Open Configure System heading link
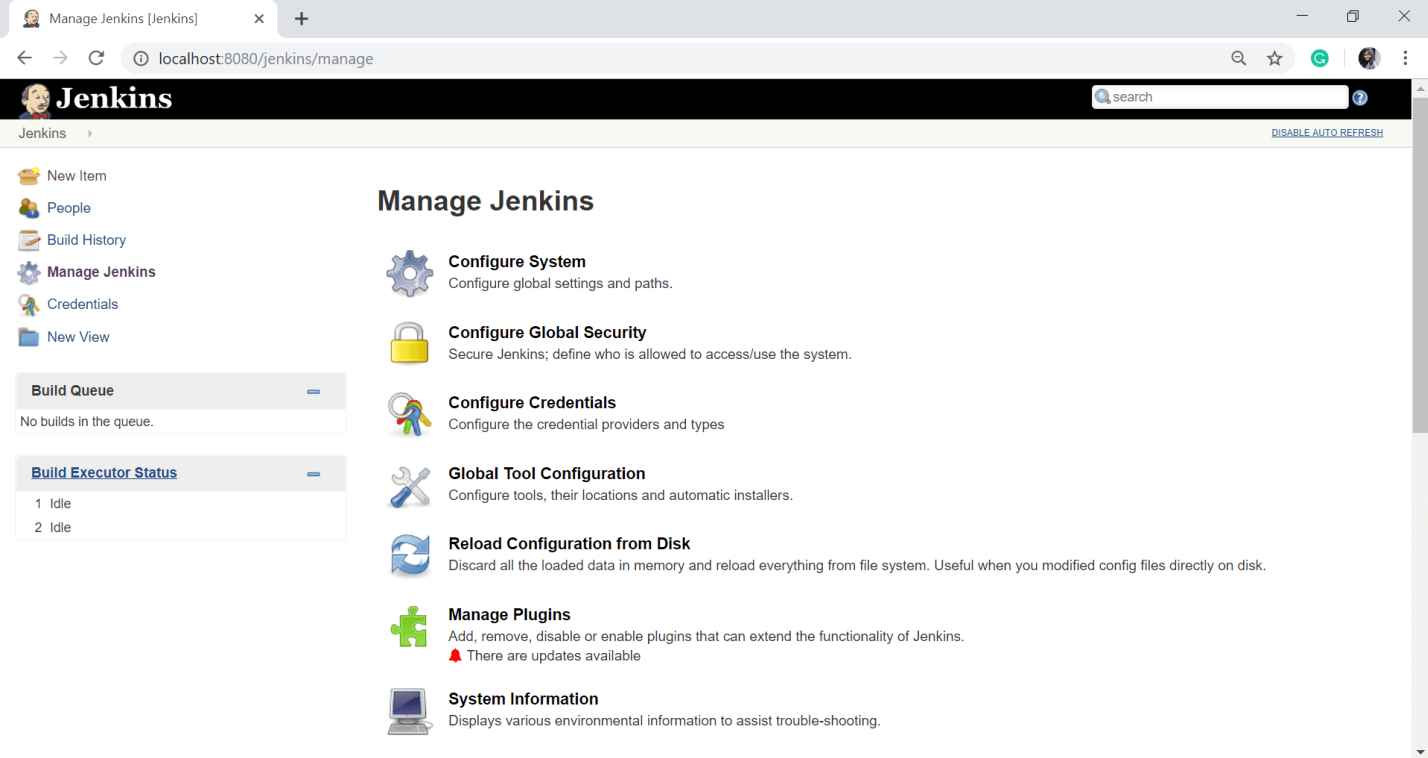 (517, 262)
